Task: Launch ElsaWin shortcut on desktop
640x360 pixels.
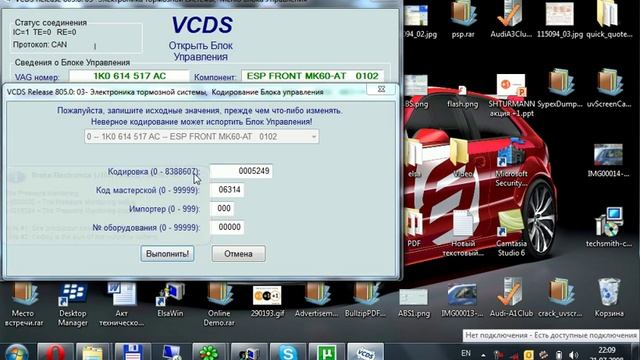Action: point(170,300)
